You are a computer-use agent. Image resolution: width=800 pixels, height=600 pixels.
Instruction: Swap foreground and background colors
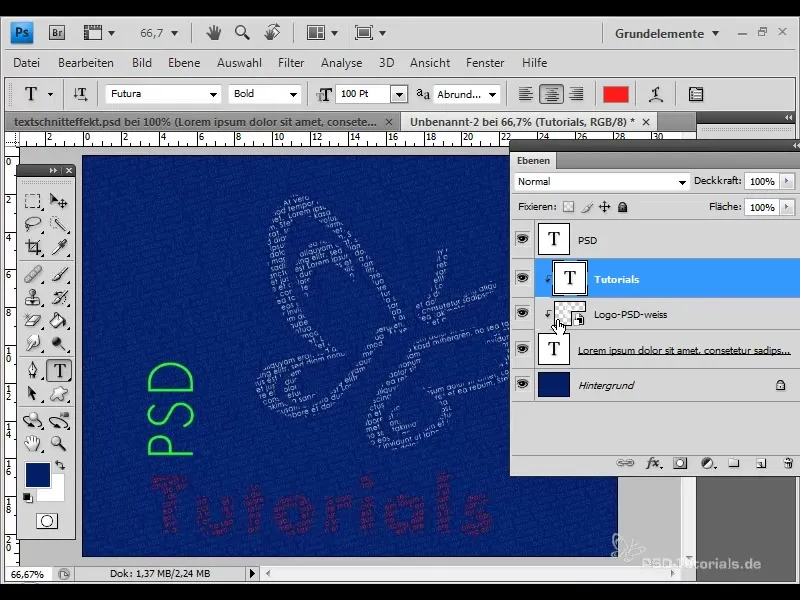(x=60, y=465)
